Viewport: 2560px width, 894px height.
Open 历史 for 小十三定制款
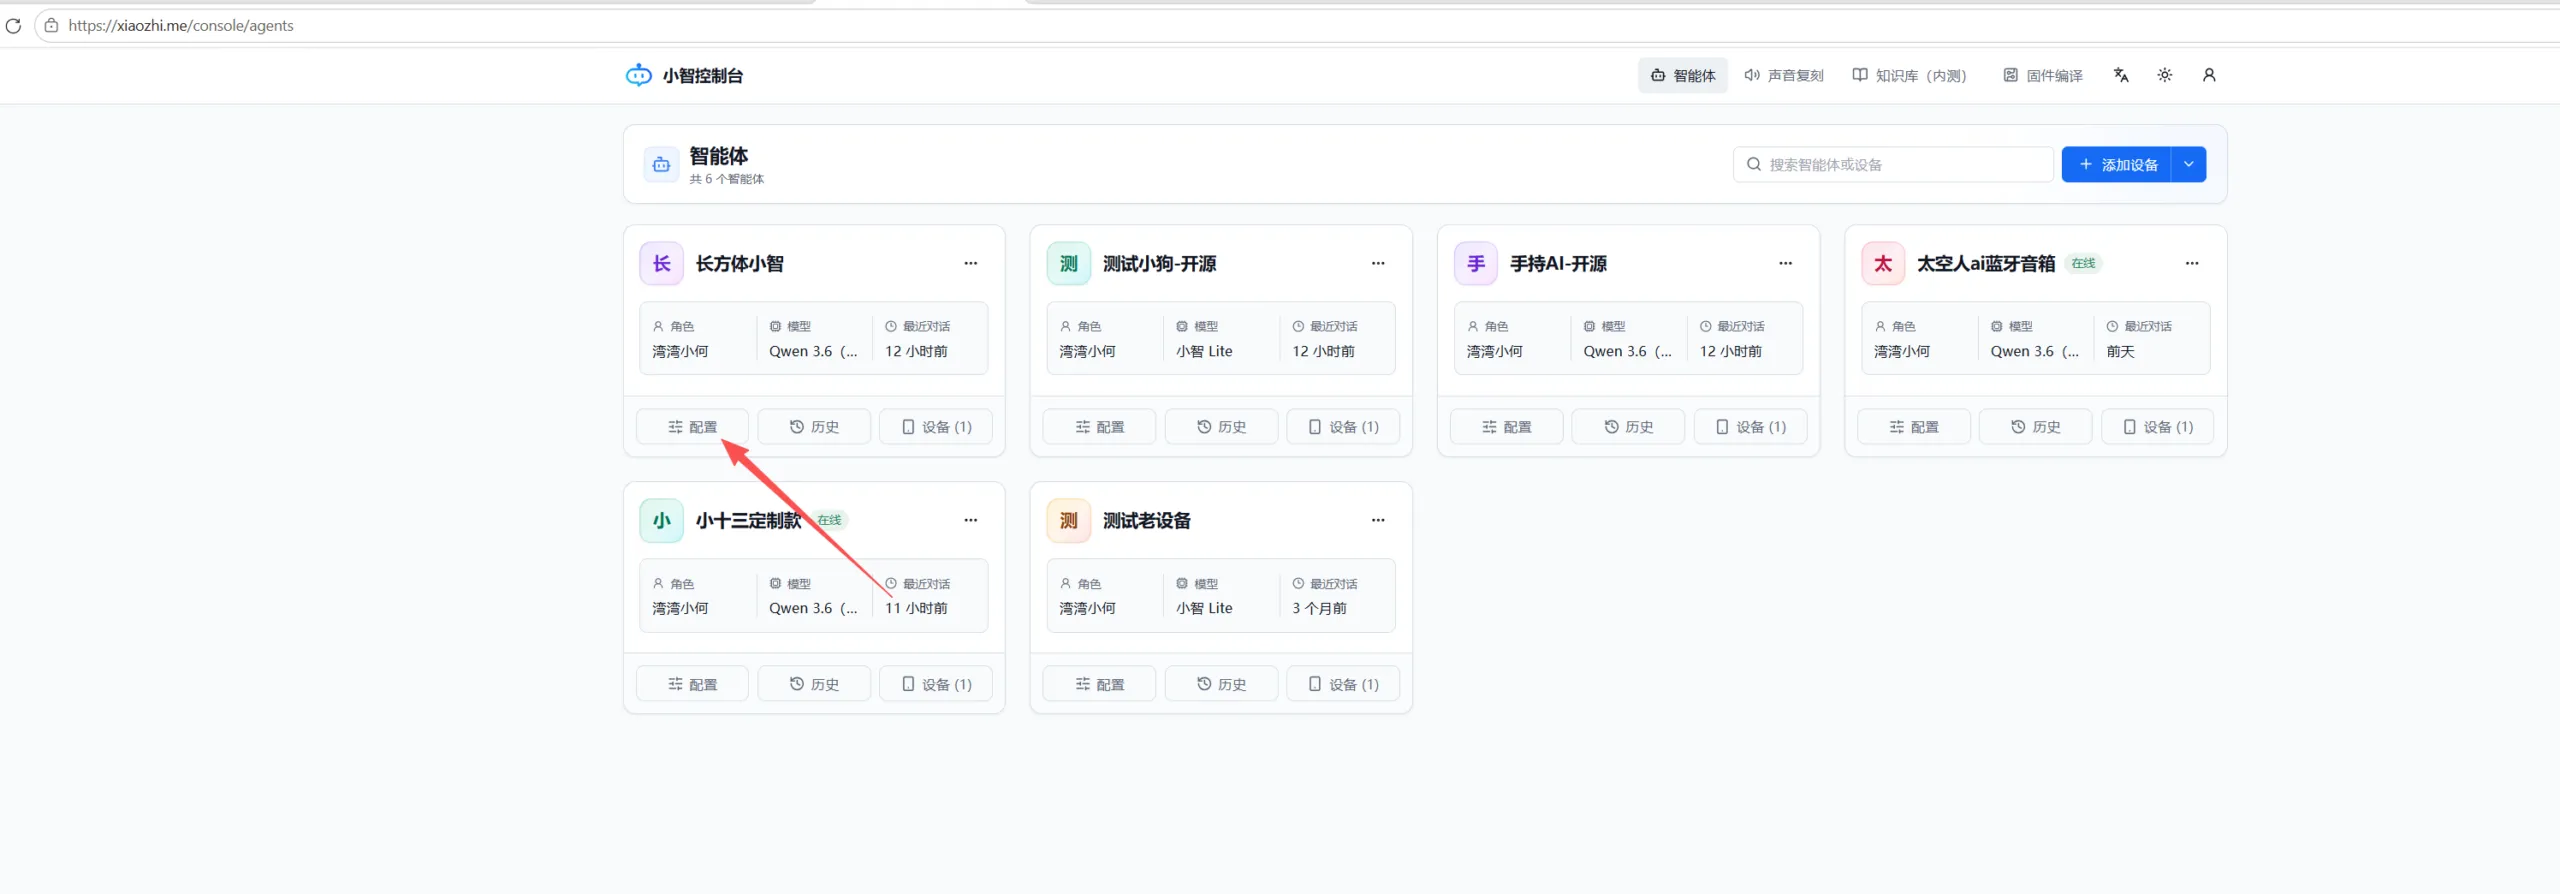coord(814,684)
